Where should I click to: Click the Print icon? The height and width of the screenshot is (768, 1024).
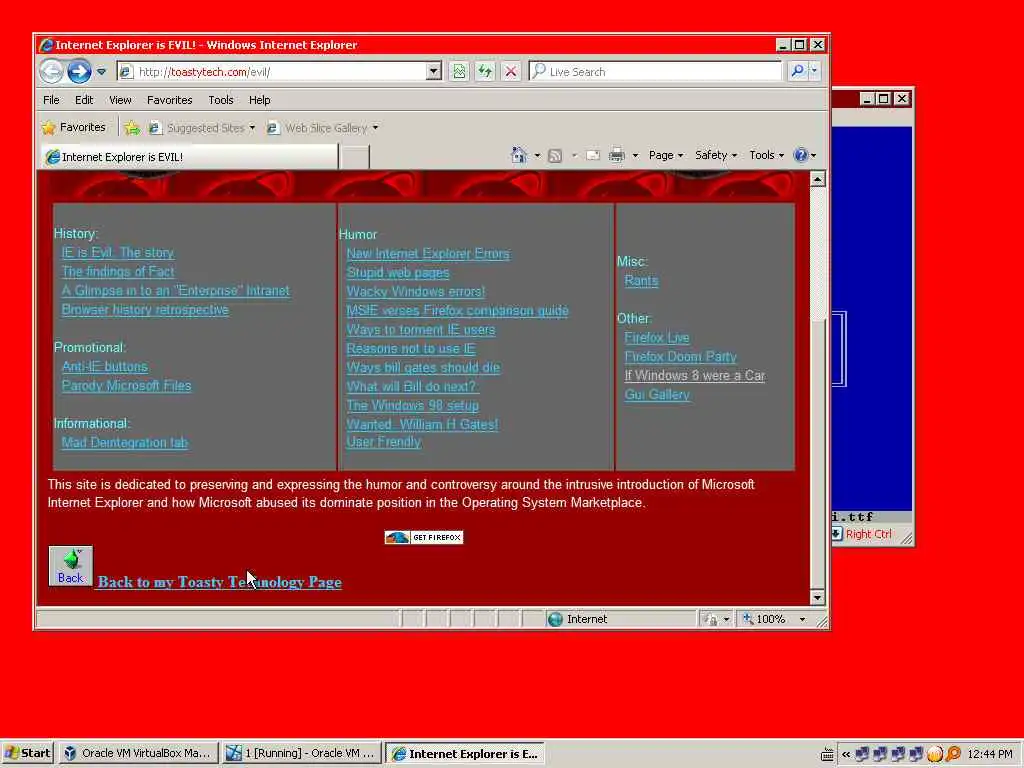616,155
